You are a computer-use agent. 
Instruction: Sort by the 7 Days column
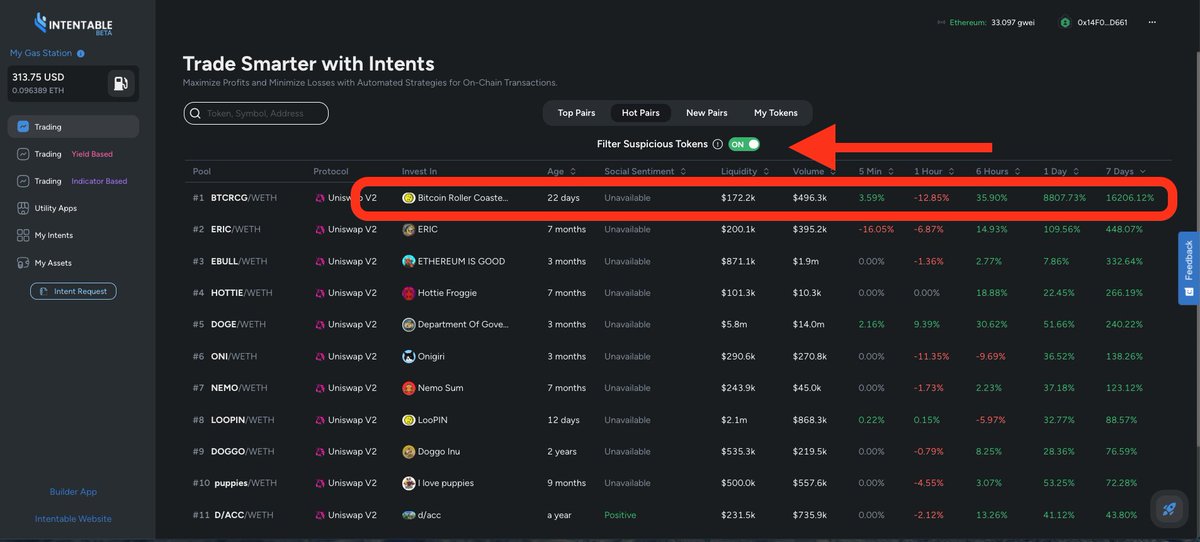1126,172
